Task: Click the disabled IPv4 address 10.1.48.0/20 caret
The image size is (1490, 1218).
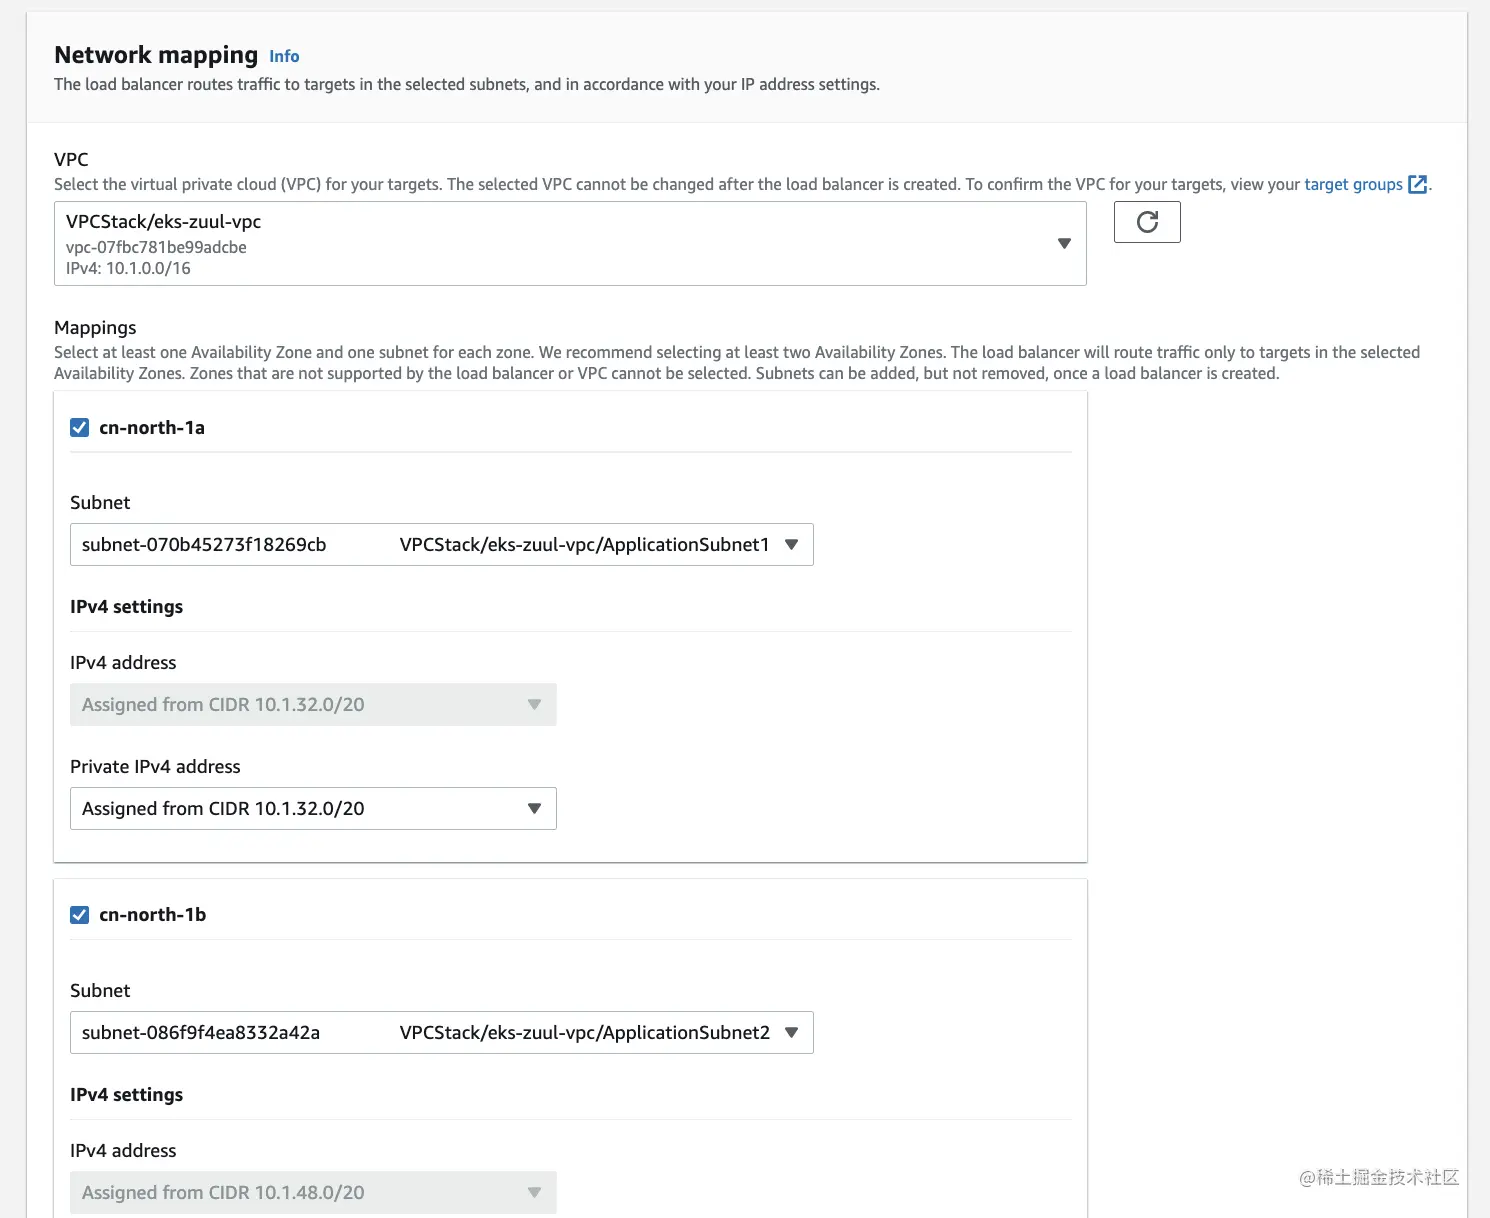Action: tap(534, 1192)
